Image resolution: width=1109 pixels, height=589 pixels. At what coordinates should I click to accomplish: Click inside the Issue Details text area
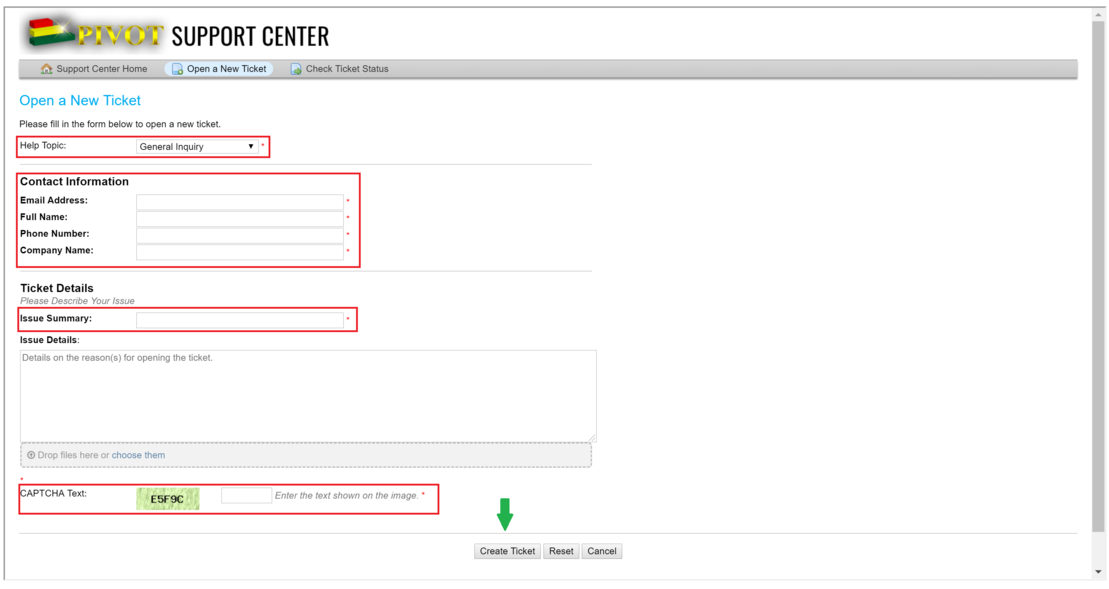point(308,396)
